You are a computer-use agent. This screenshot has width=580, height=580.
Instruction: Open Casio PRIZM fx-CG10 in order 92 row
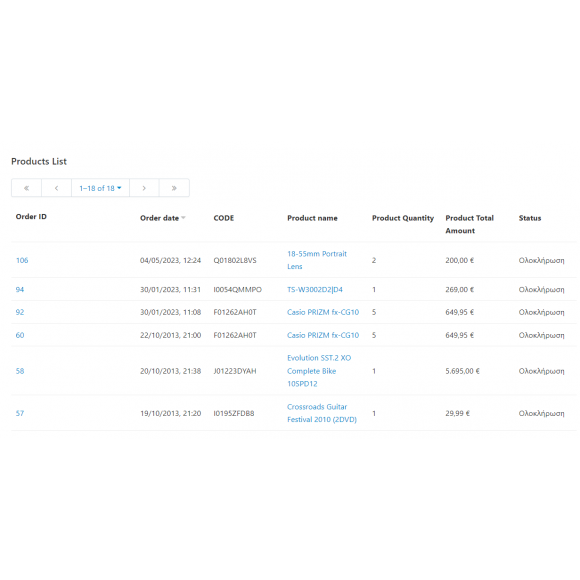pos(323,312)
